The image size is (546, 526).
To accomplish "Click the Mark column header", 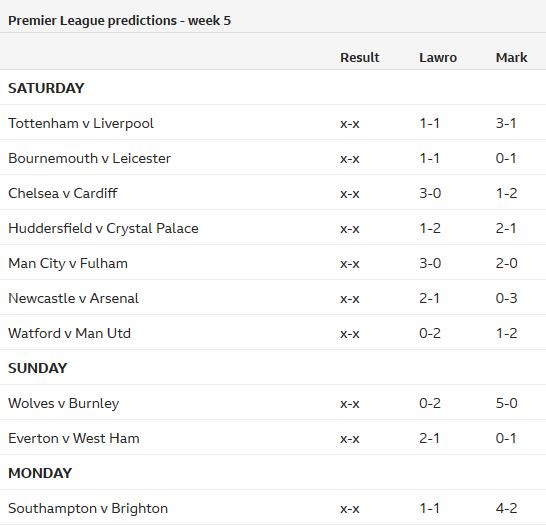I will point(512,57).
